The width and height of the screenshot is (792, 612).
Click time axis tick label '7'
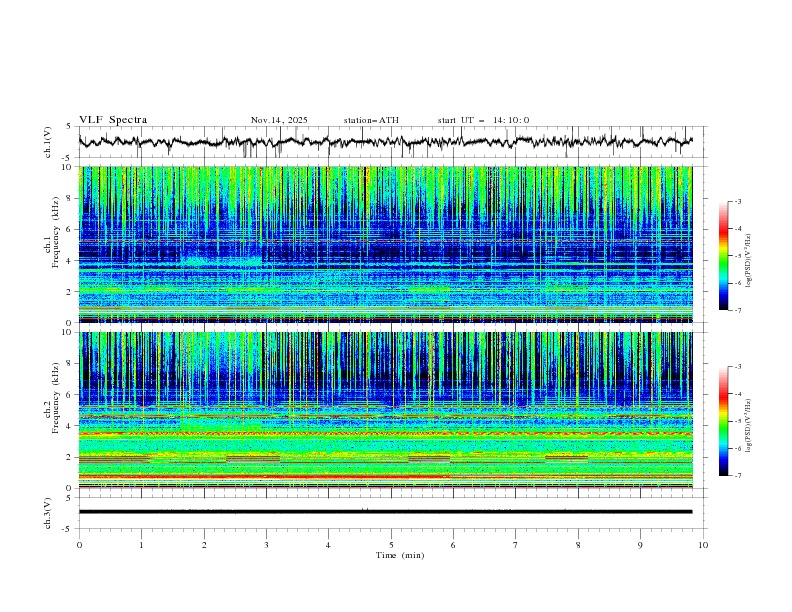[516, 545]
